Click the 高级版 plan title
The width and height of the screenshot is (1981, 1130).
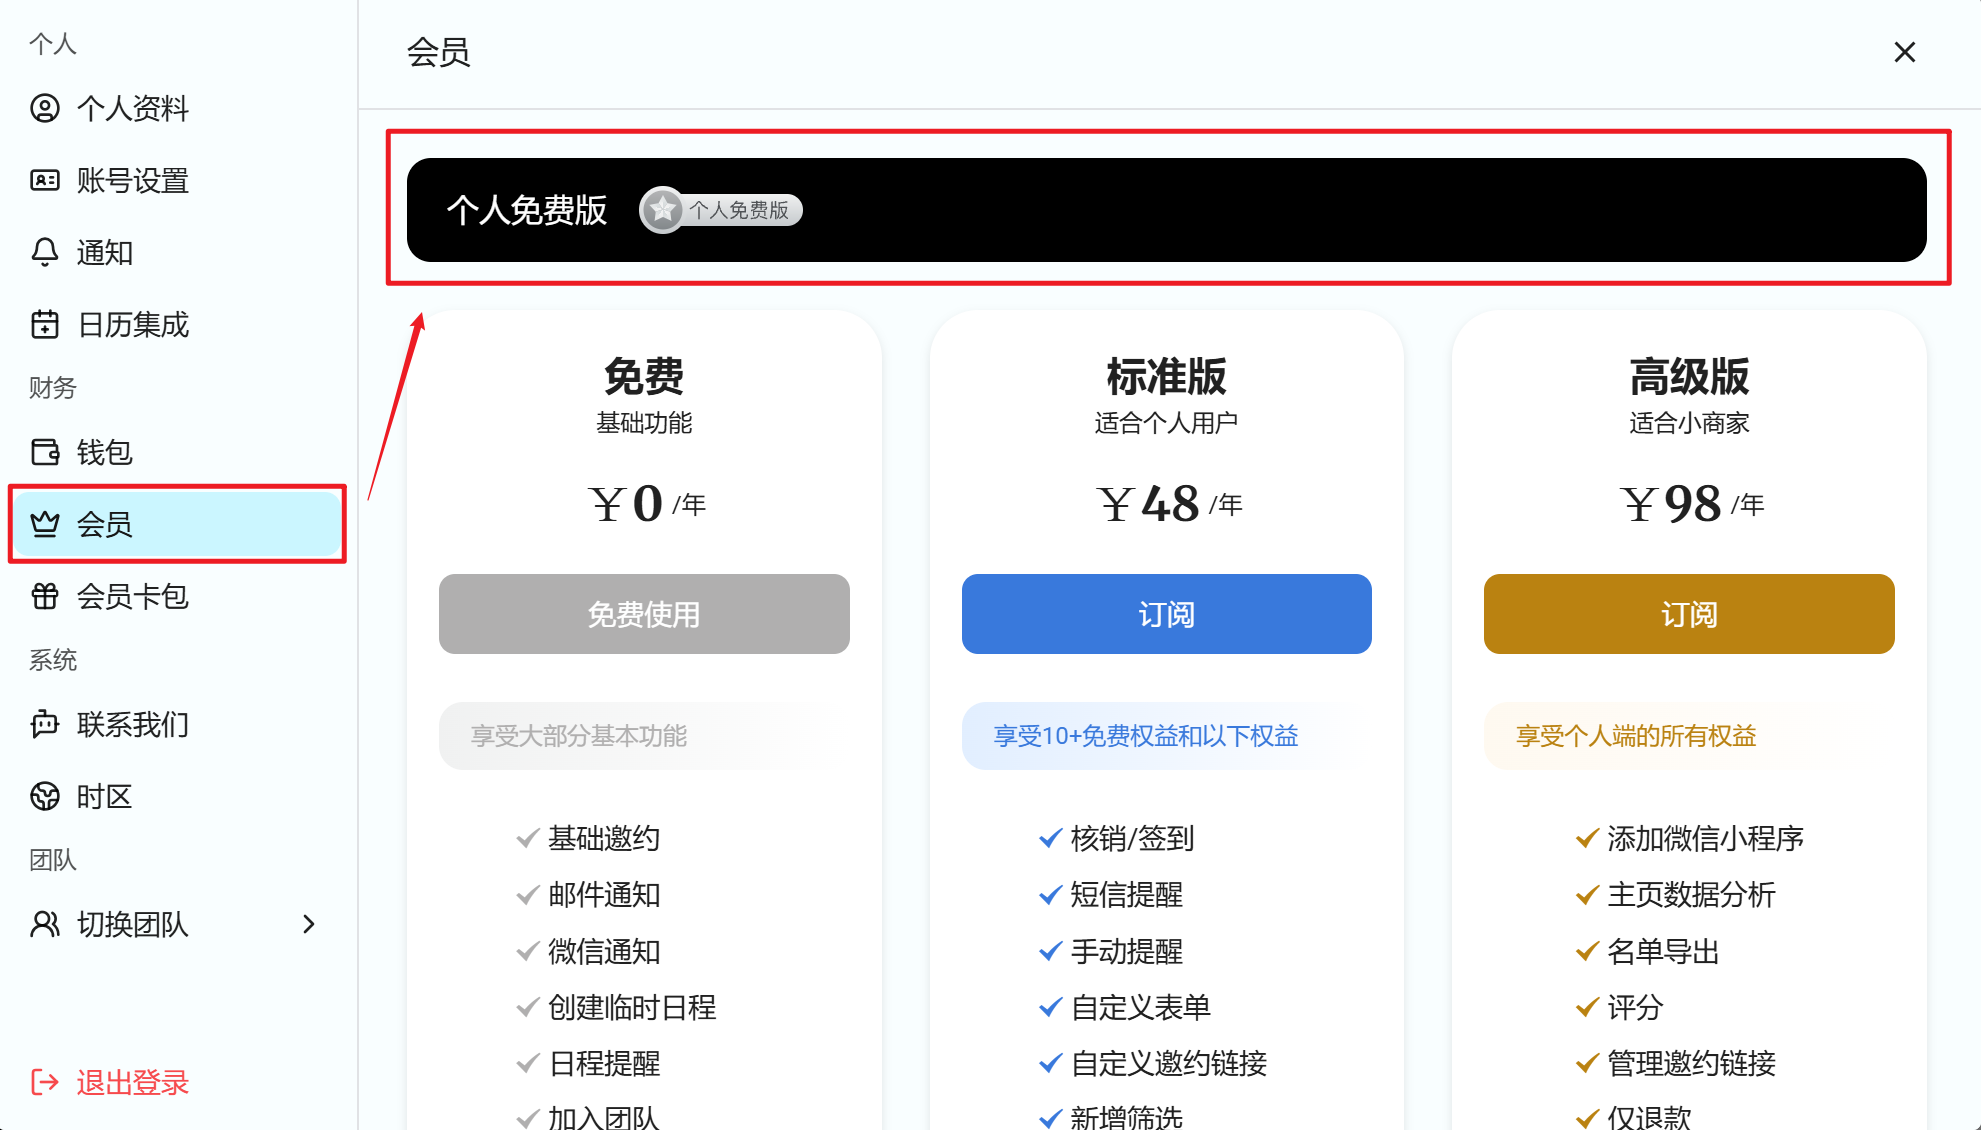[x=1689, y=377]
